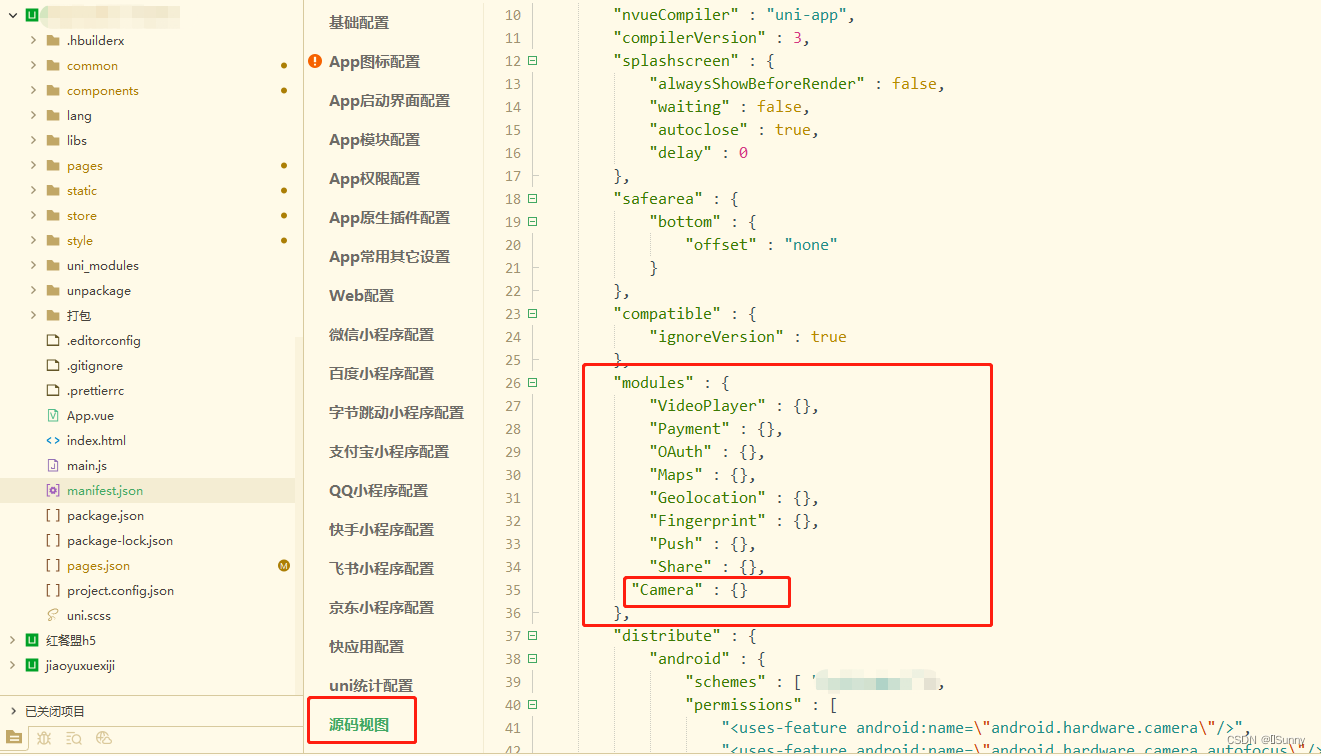Open the App模块配置 section

point(375,140)
